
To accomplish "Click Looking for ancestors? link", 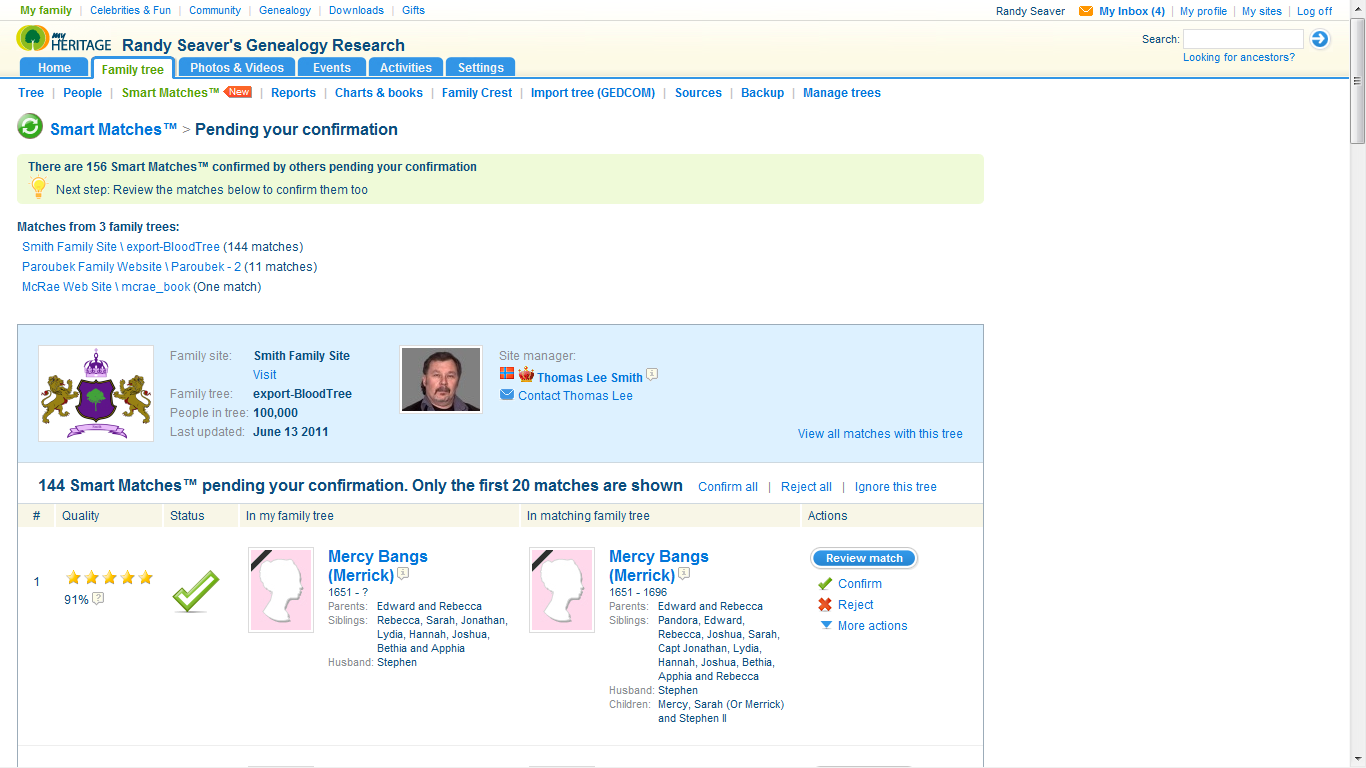I will 1239,58.
